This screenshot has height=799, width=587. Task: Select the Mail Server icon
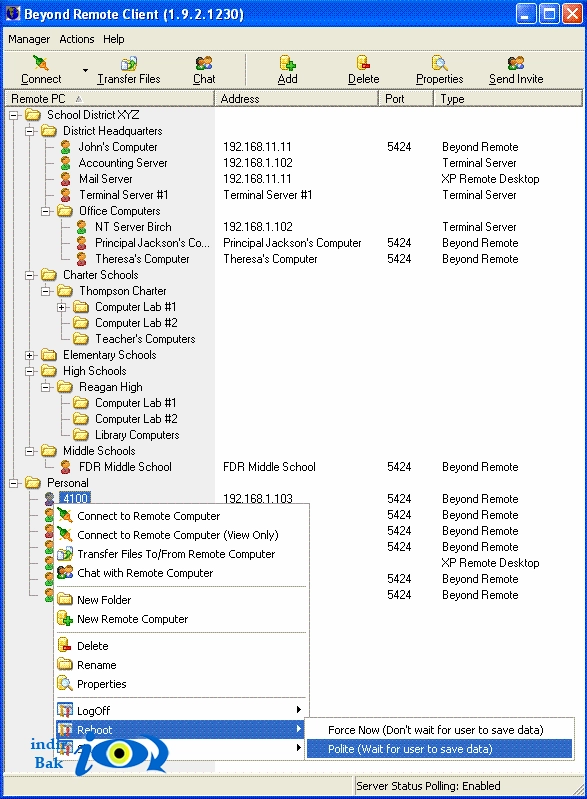tap(65, 179)
